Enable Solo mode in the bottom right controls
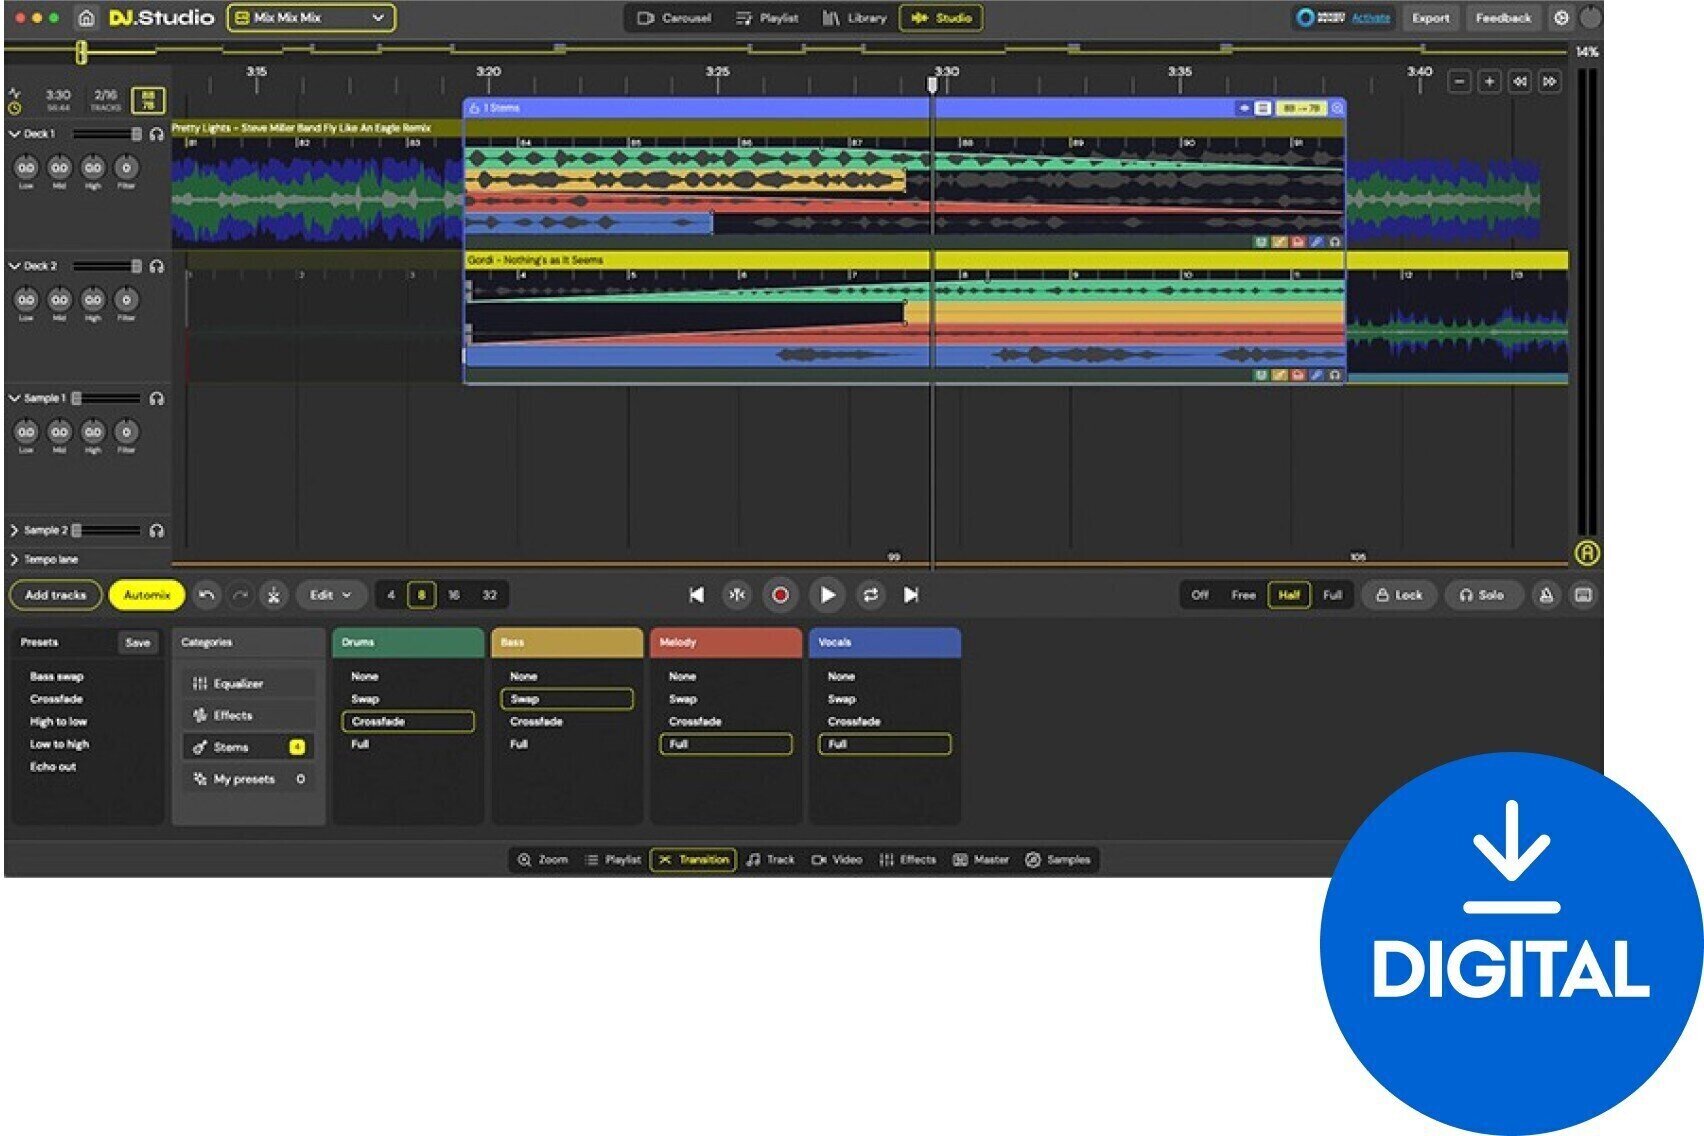This screenshot has height=1136, width=1704. [x=1484, y=594]
